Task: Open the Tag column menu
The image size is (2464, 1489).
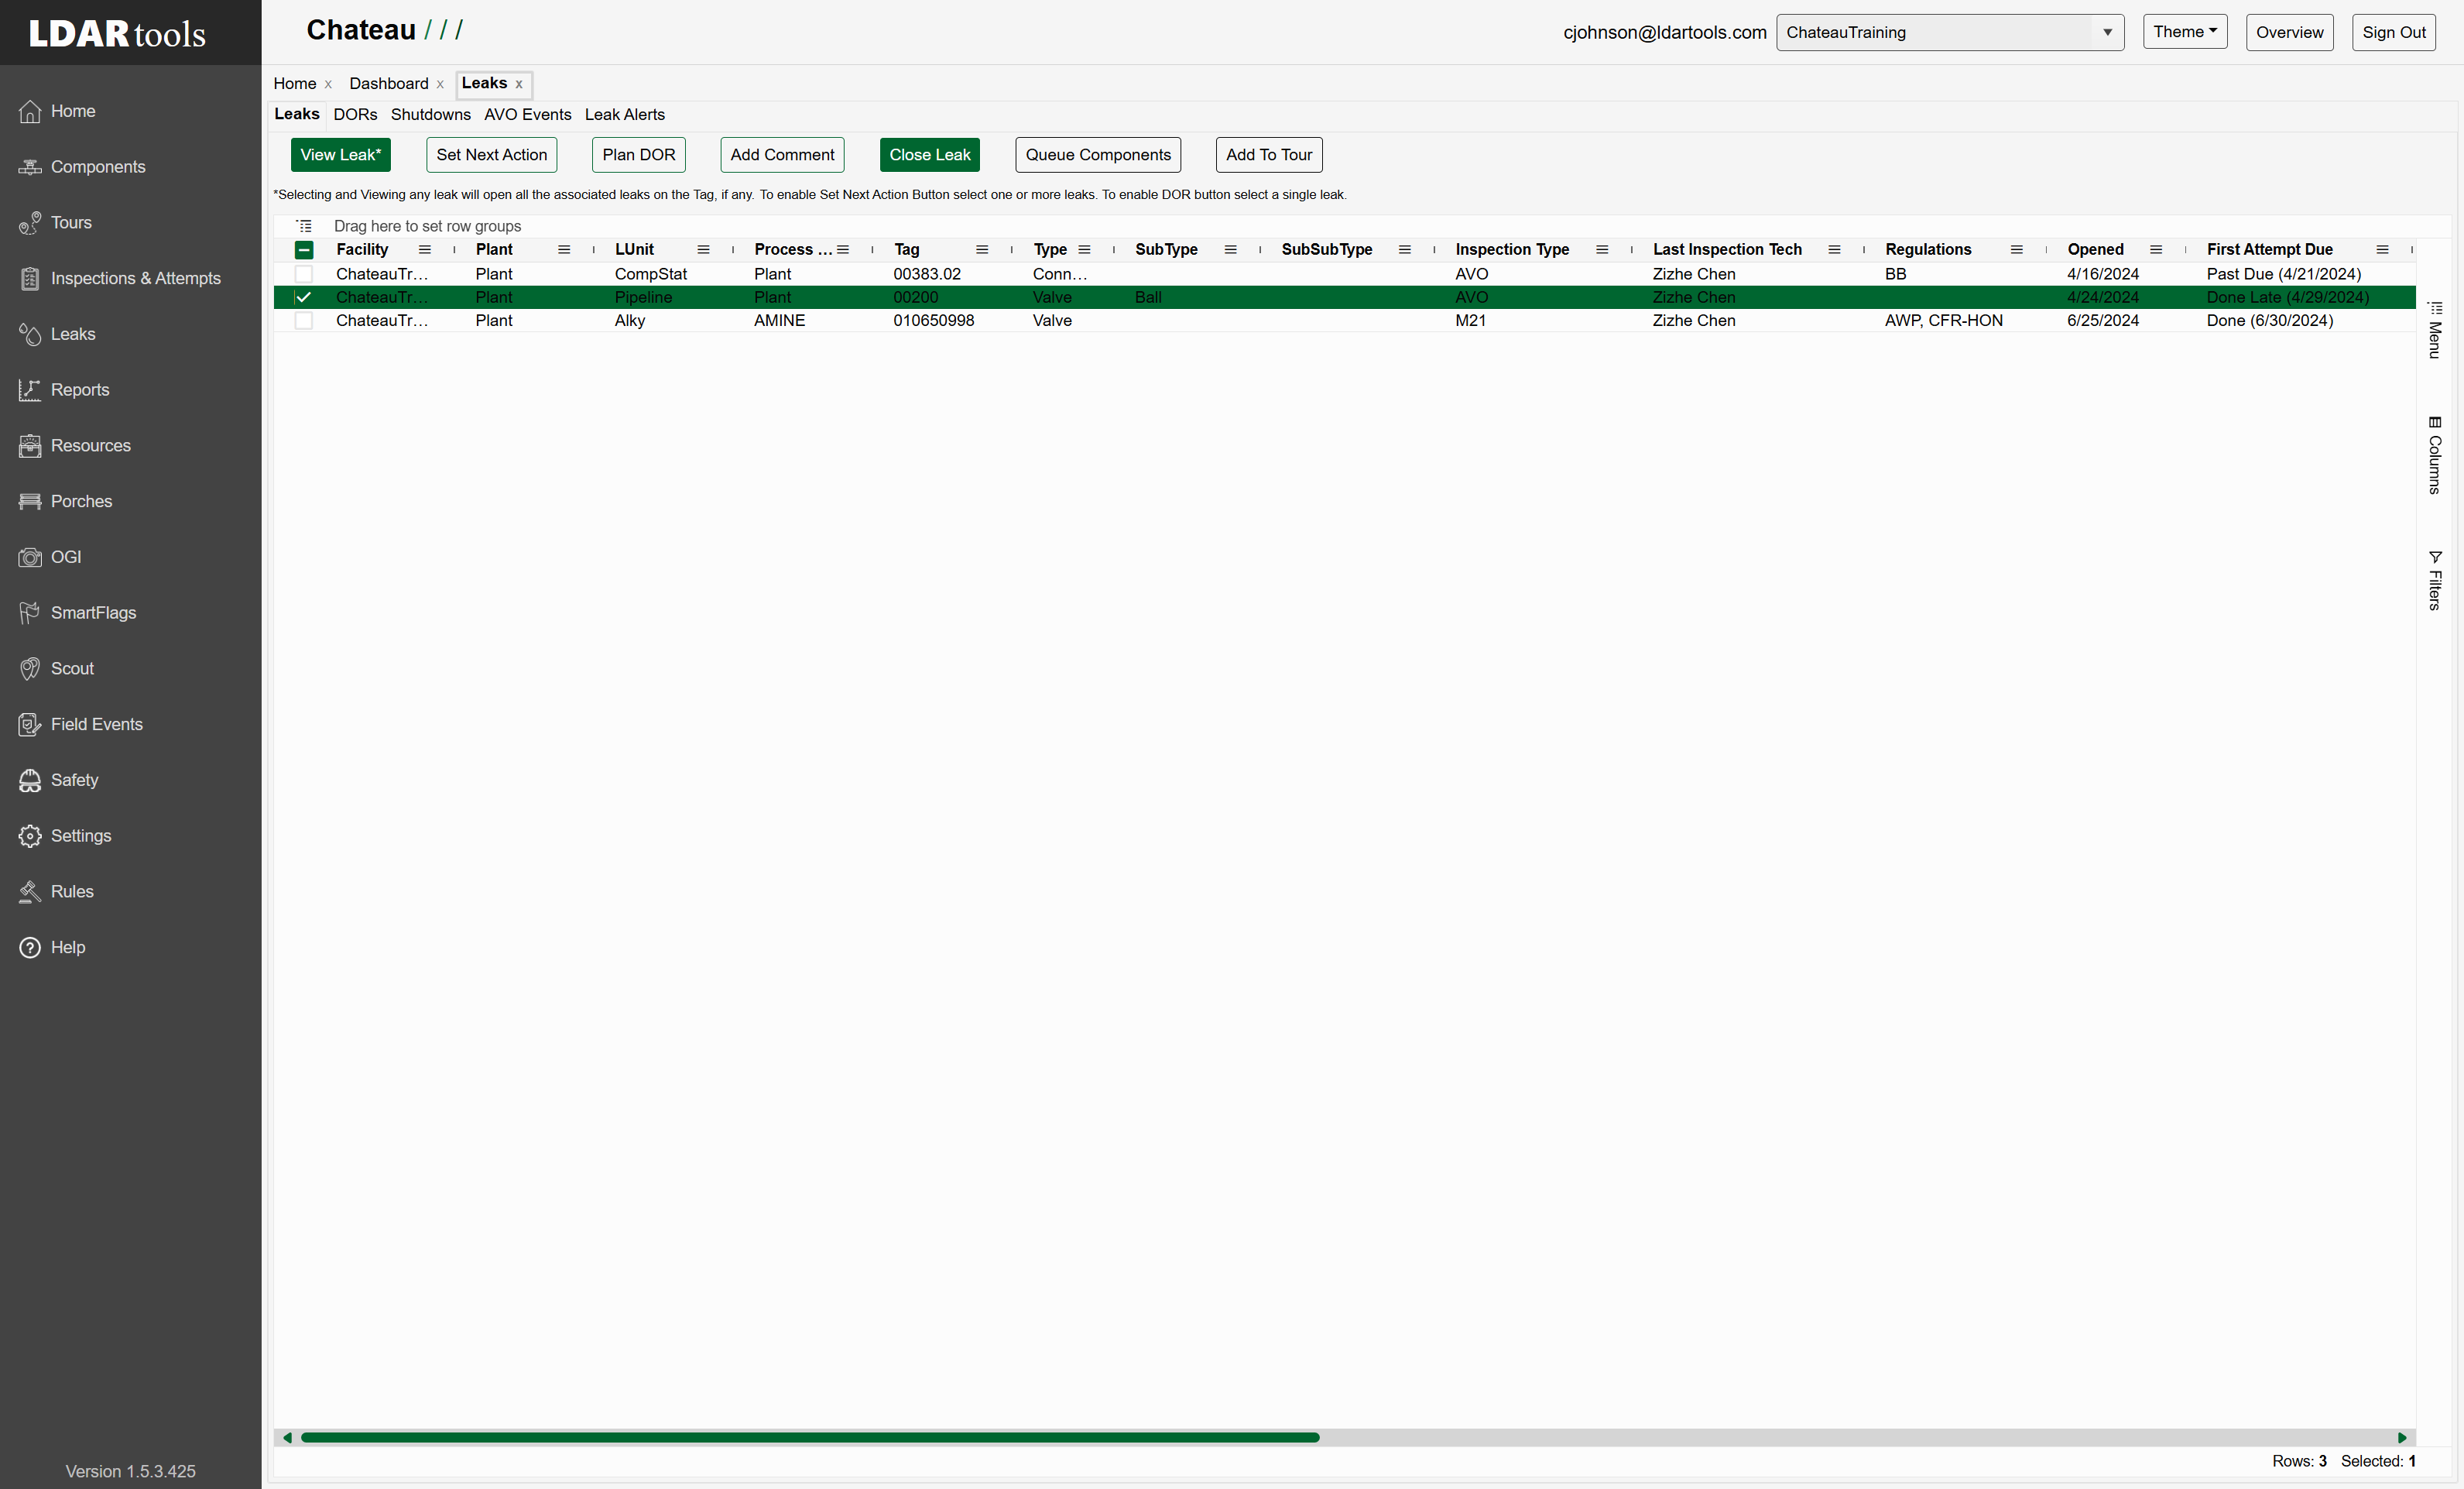Action: [x=982, y=250]
